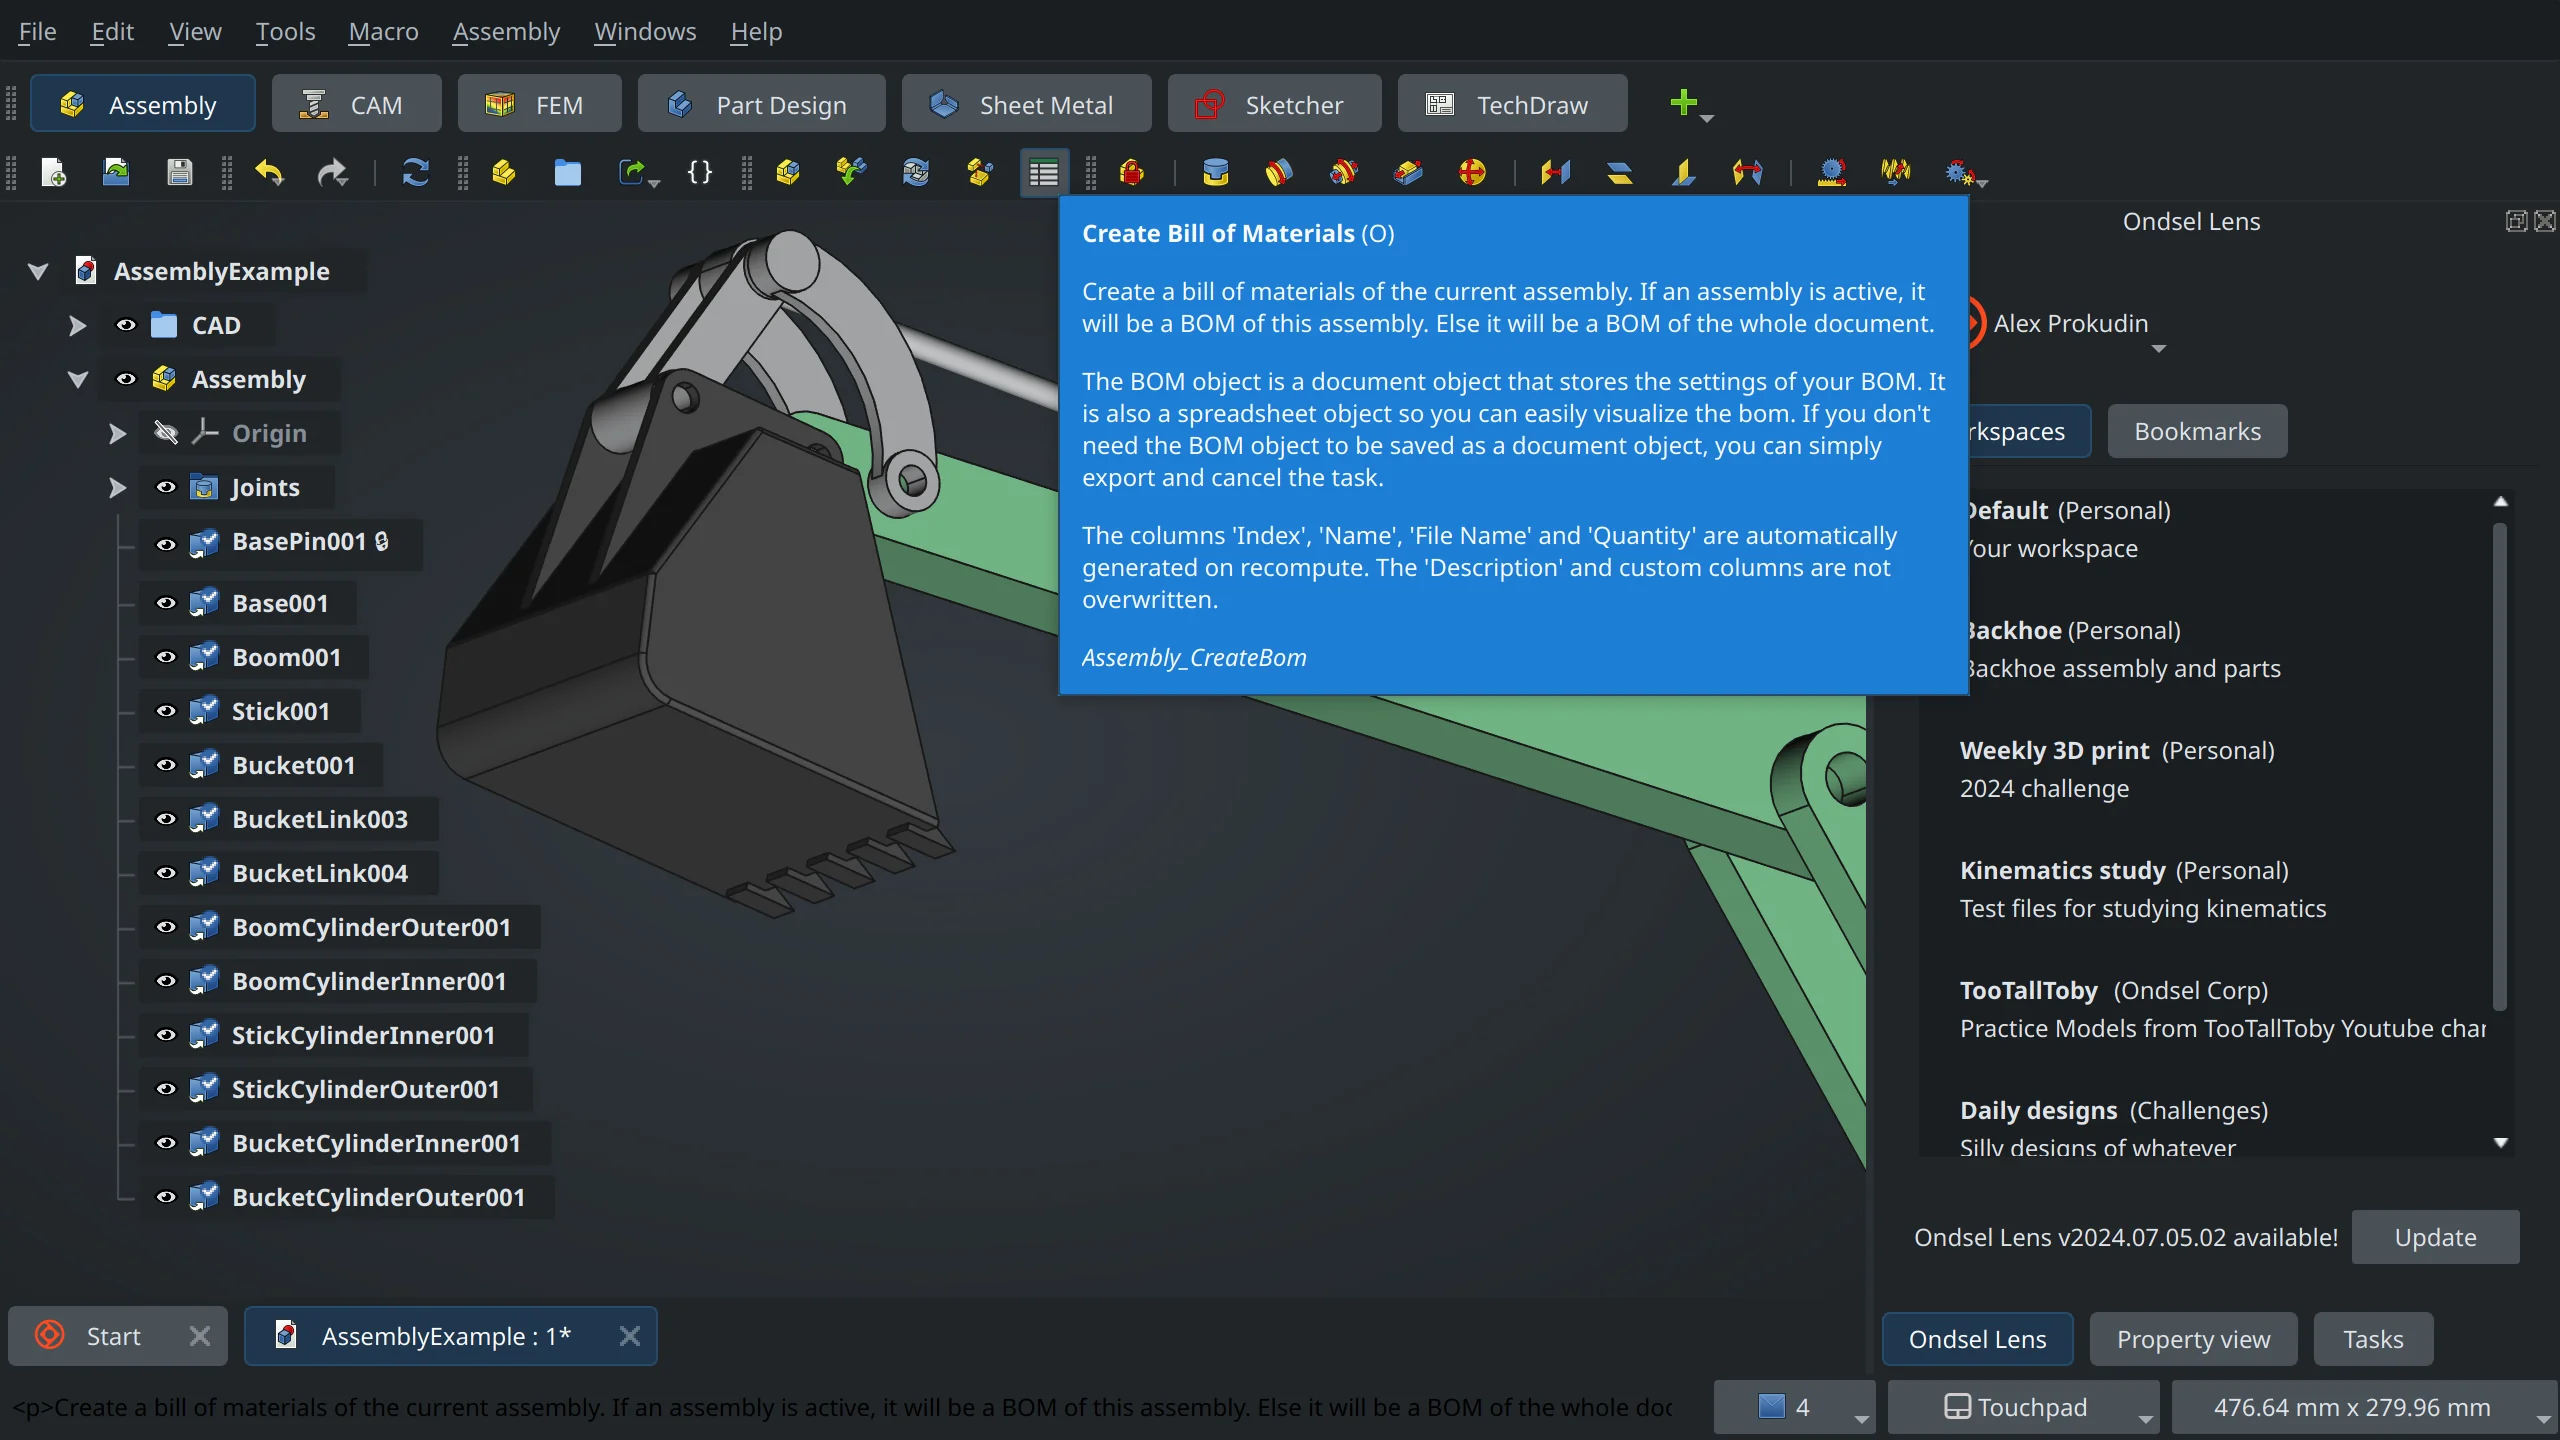Click the Assembly_CreateBom link
This screenshot has width=2560, height=1440.
[1196, 658]
